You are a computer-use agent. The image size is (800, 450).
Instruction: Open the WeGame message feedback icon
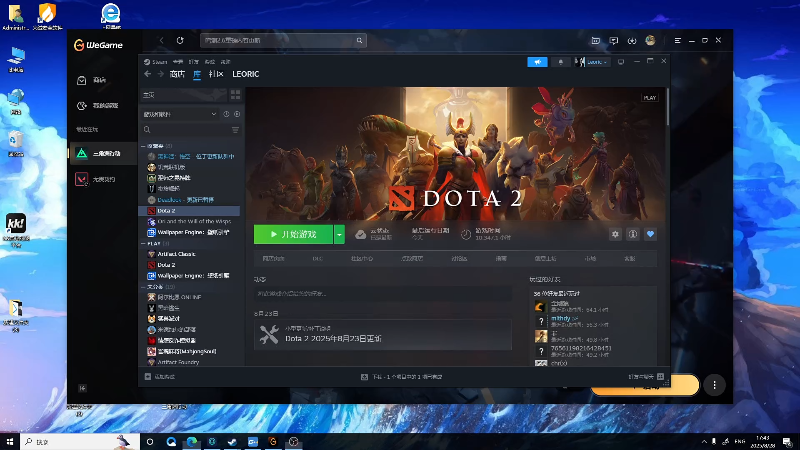point(614,40)
